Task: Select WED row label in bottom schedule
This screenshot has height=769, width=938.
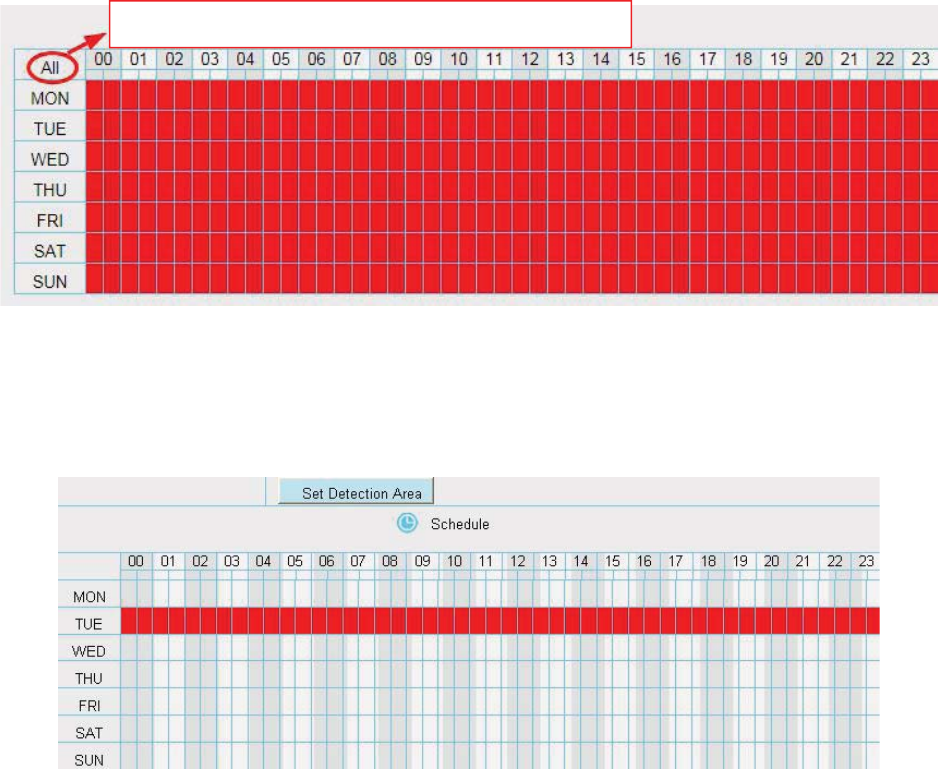Action: [x=89, y=651]
